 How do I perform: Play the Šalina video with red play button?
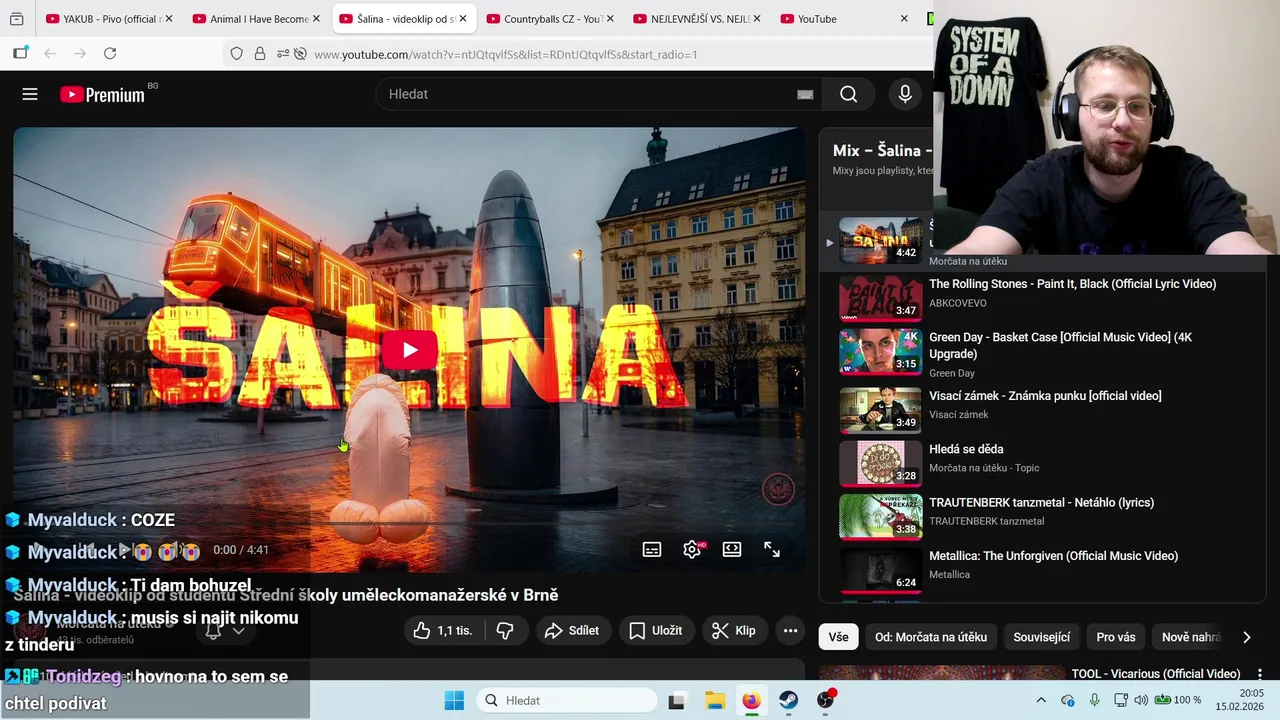click(409, 350)
